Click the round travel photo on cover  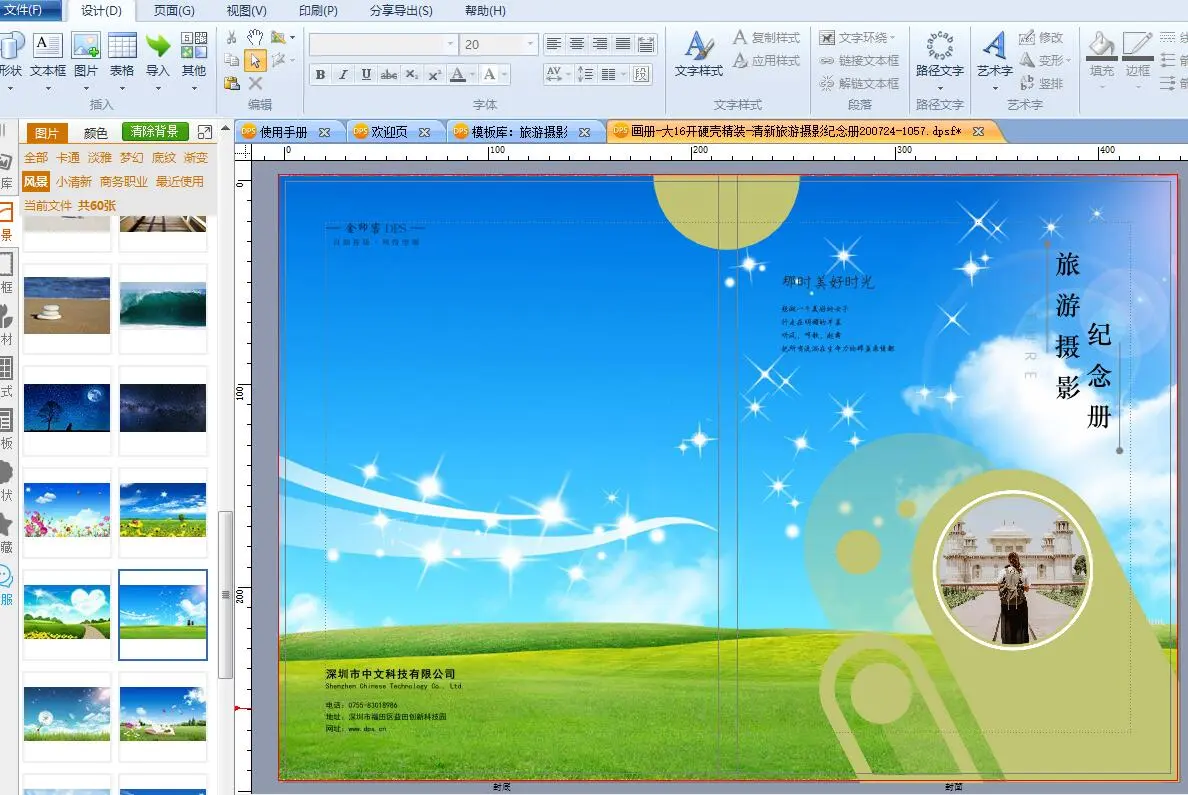pyautogui.click(x=1013, y=571)
